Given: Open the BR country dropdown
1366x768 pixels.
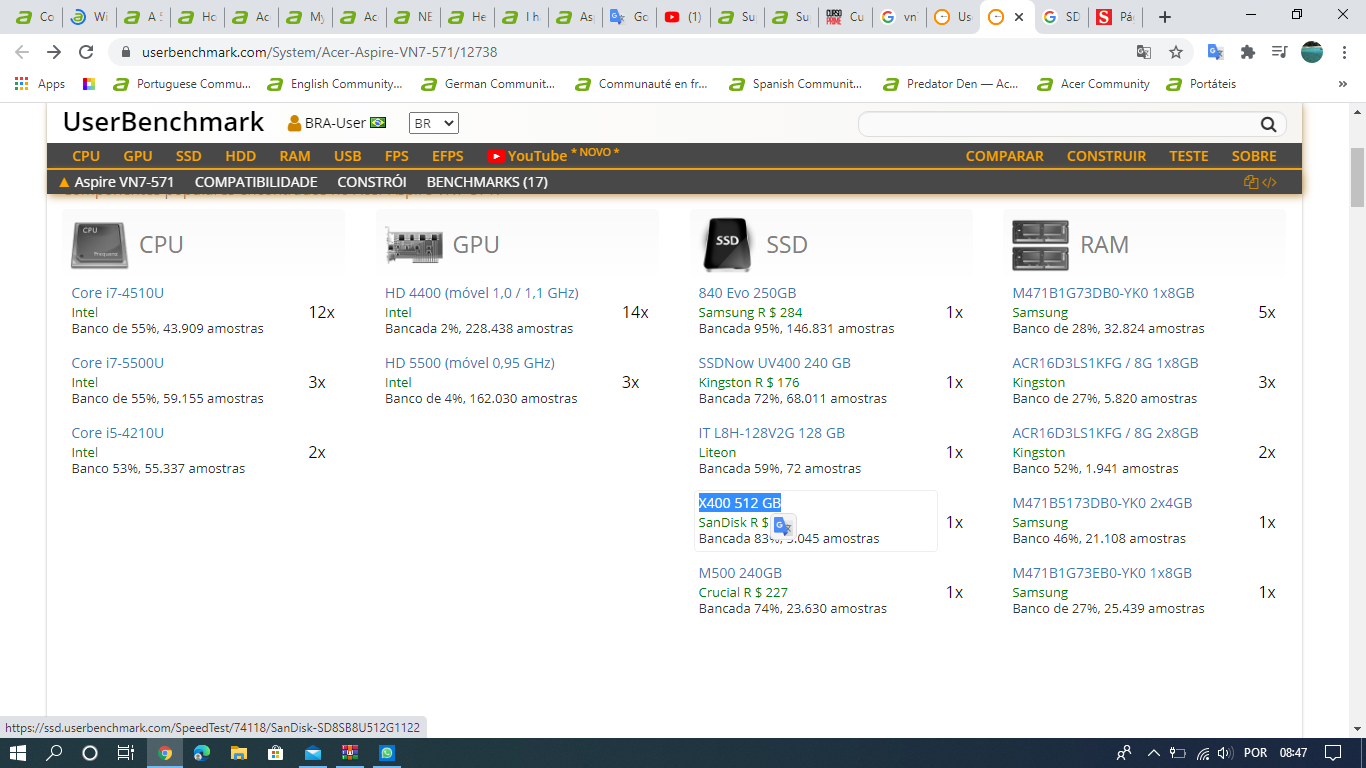Looking at the screenshot, I should point(434,123).
